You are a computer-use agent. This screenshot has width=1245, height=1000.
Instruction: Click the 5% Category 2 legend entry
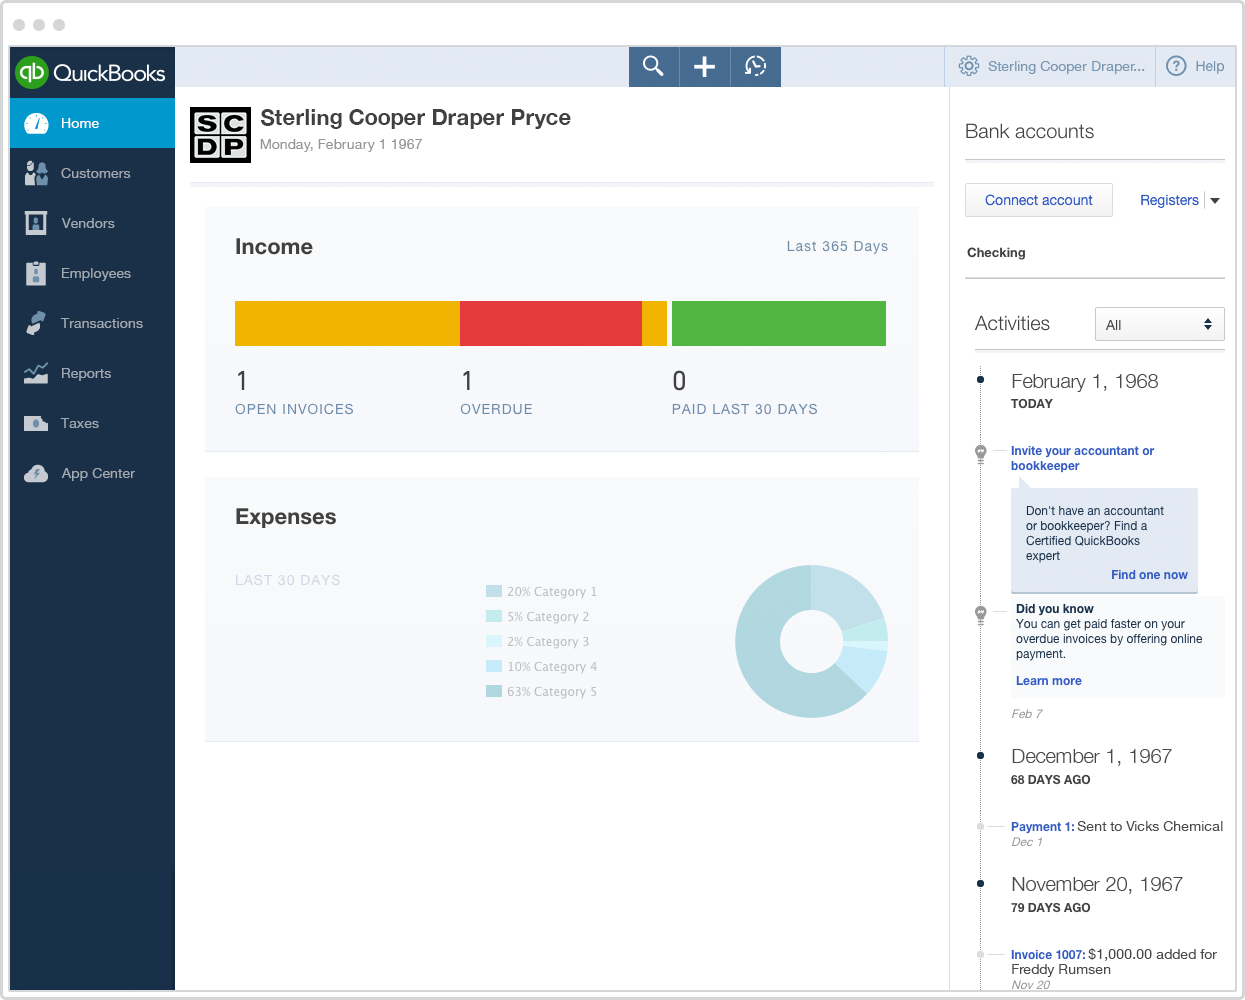point(537,617)
